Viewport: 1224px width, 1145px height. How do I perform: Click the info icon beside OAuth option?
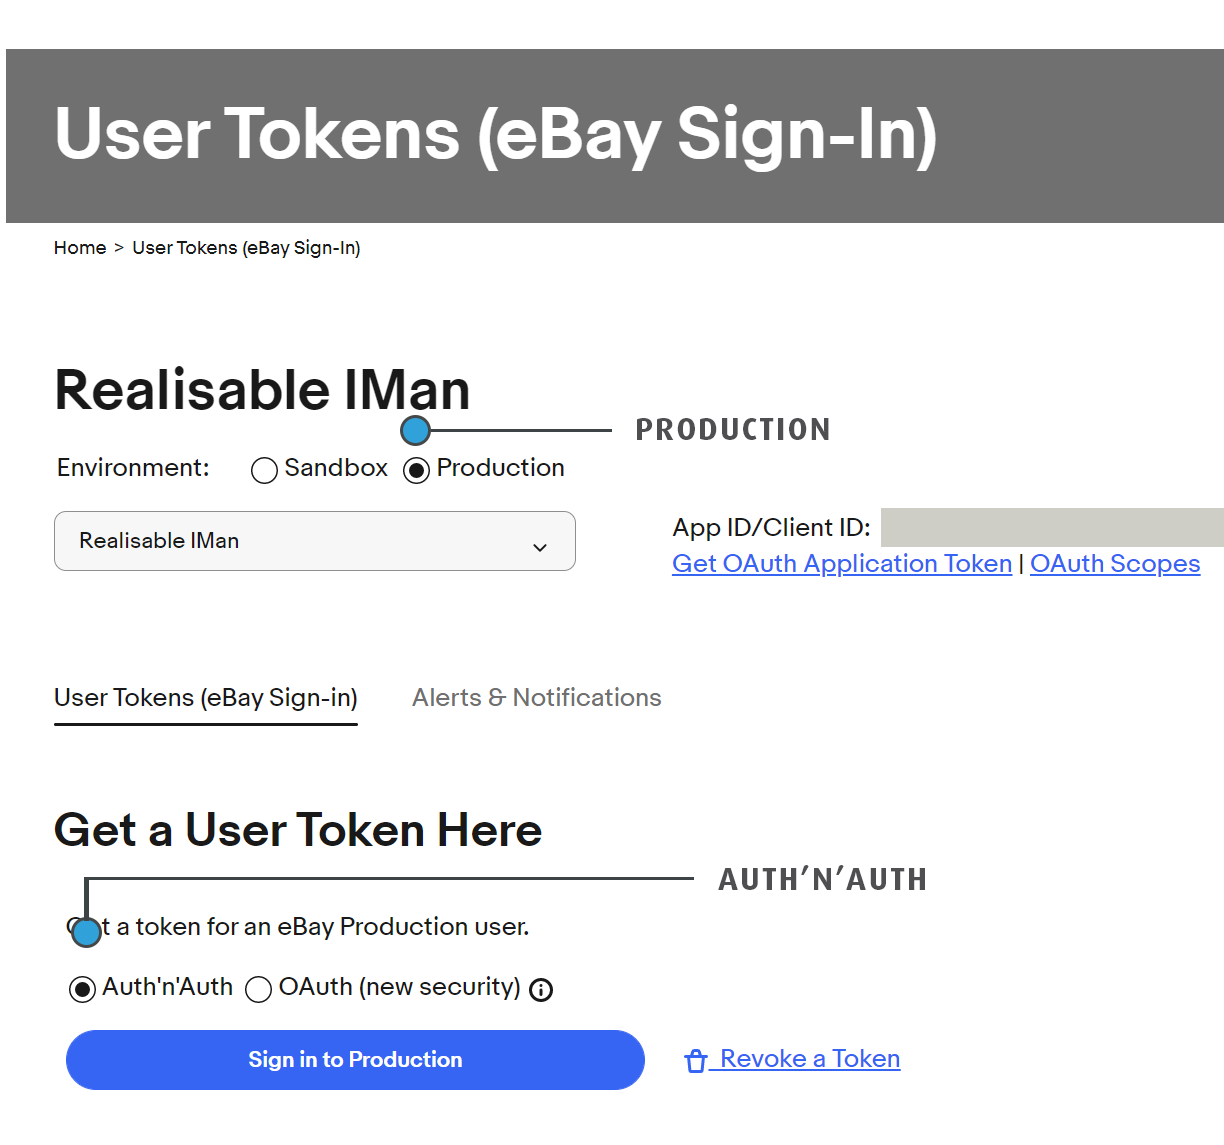[x=541, y=990]
